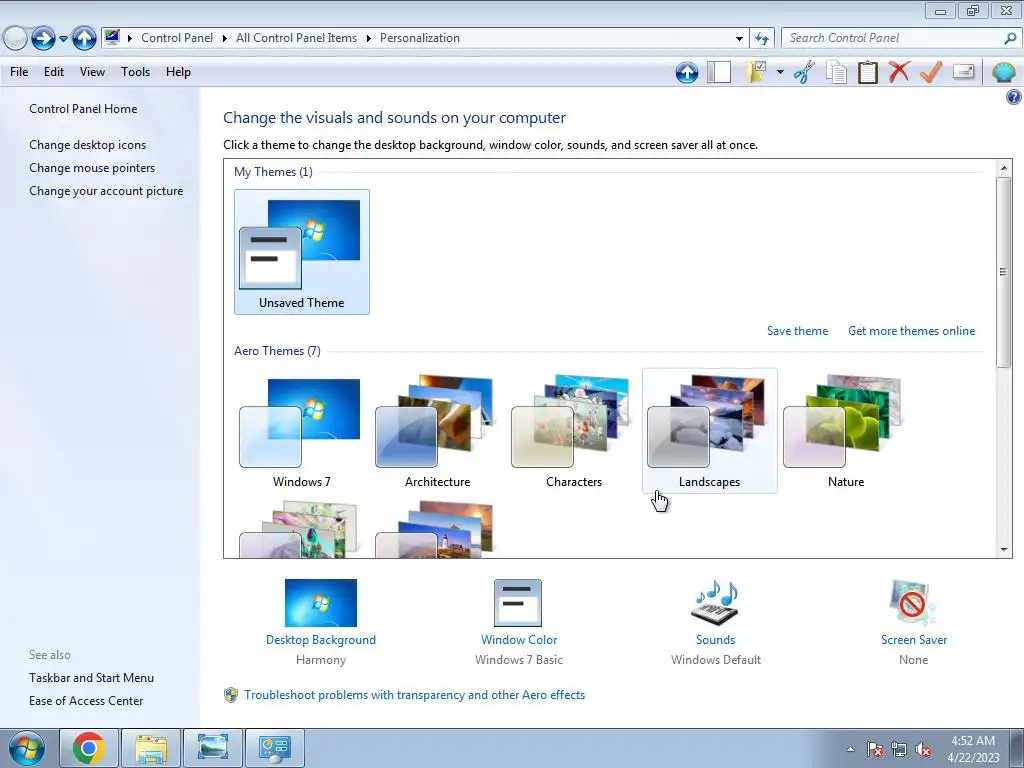Expand the address bar history dropdown
The image size is (1024, 768).
(x=739, y=39)
